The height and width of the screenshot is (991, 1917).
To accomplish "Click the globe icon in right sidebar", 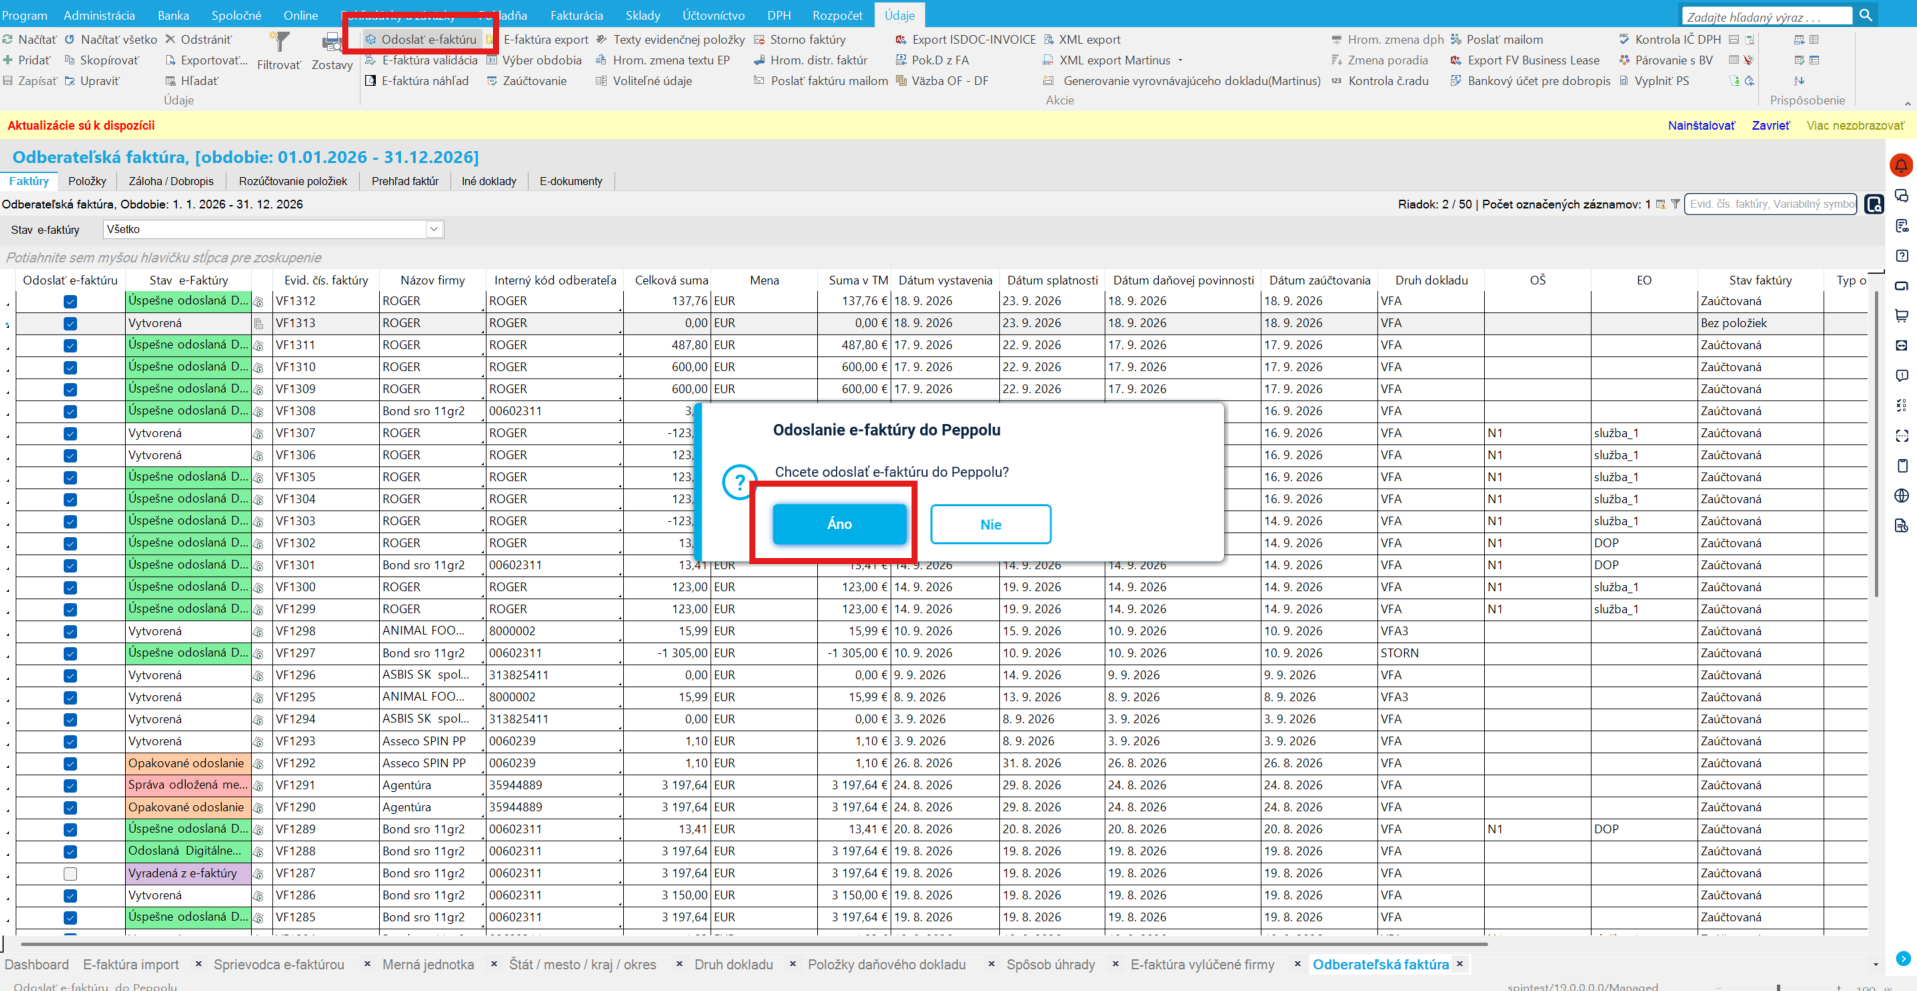I will [1901, 496].
